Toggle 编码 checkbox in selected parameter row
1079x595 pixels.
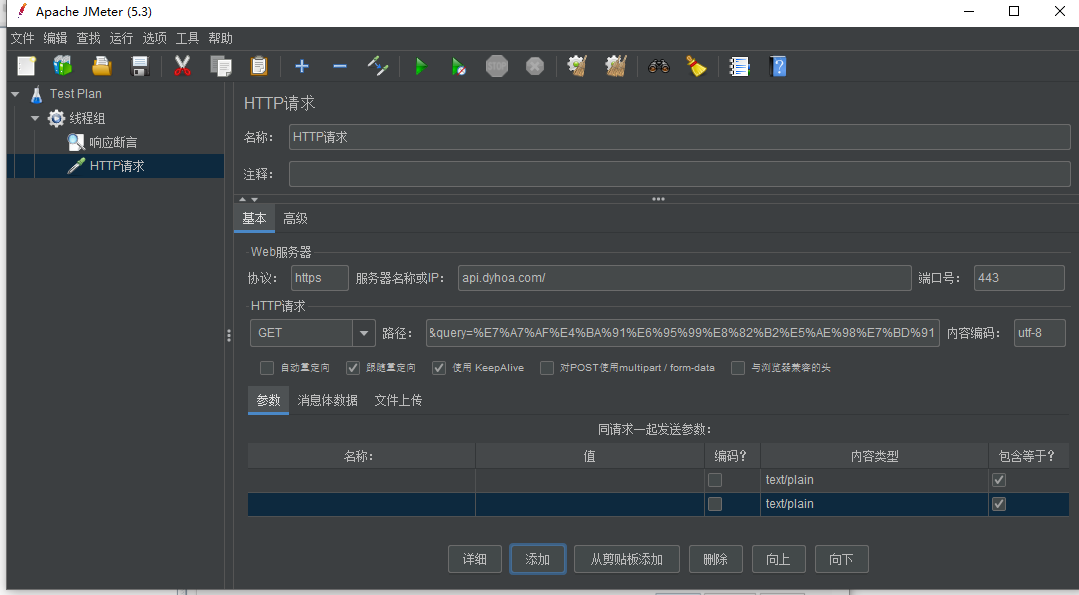coord(715,504)
